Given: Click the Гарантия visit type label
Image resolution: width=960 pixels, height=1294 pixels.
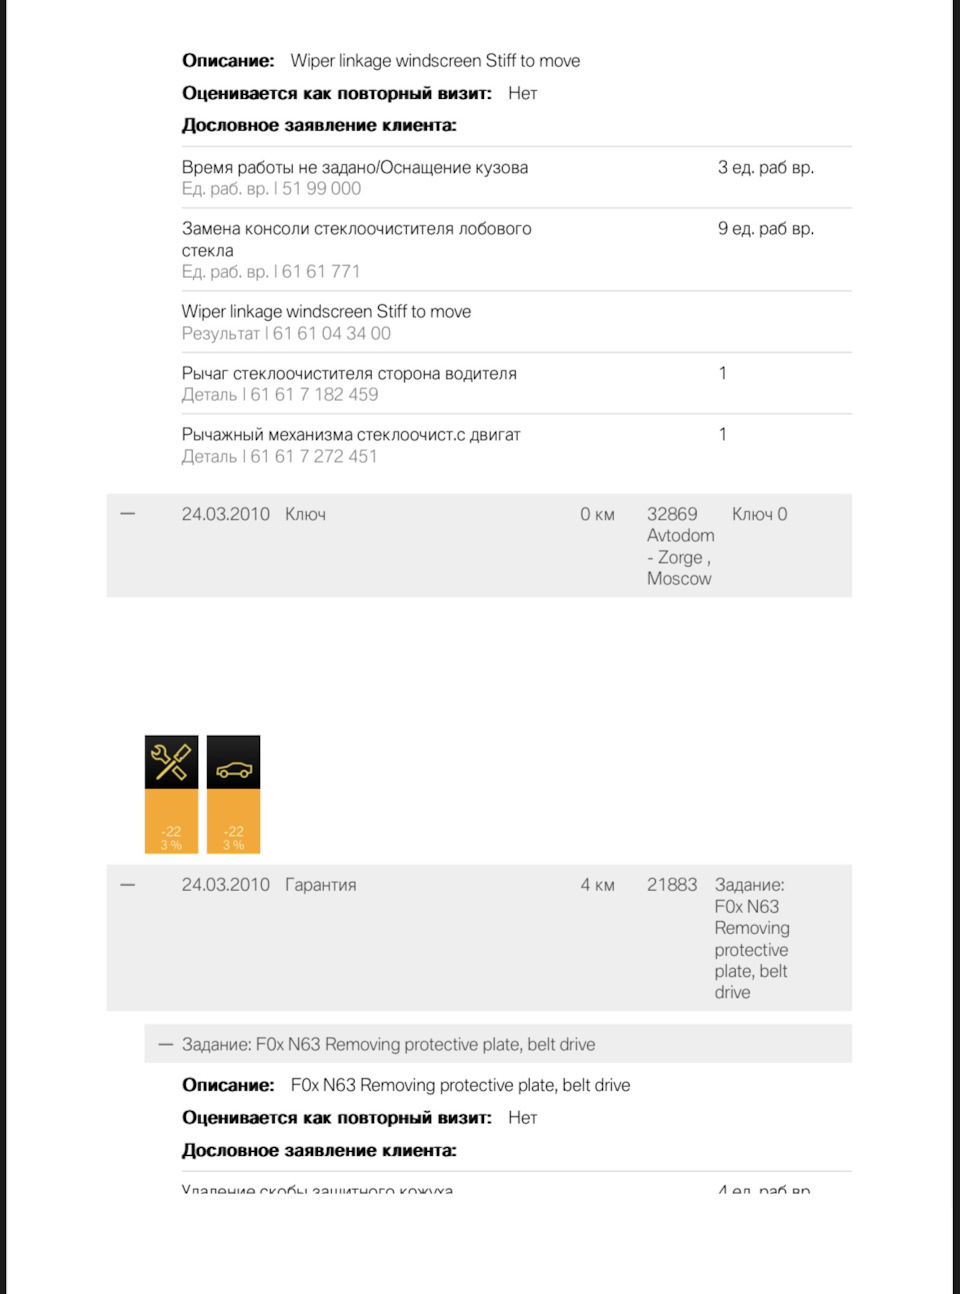Looking at the screenshot, I should pos(320,885).
